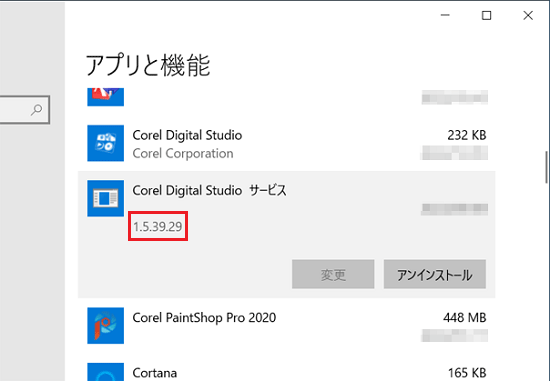
Task: Maximize the settings window
Action: click(487, 15)
